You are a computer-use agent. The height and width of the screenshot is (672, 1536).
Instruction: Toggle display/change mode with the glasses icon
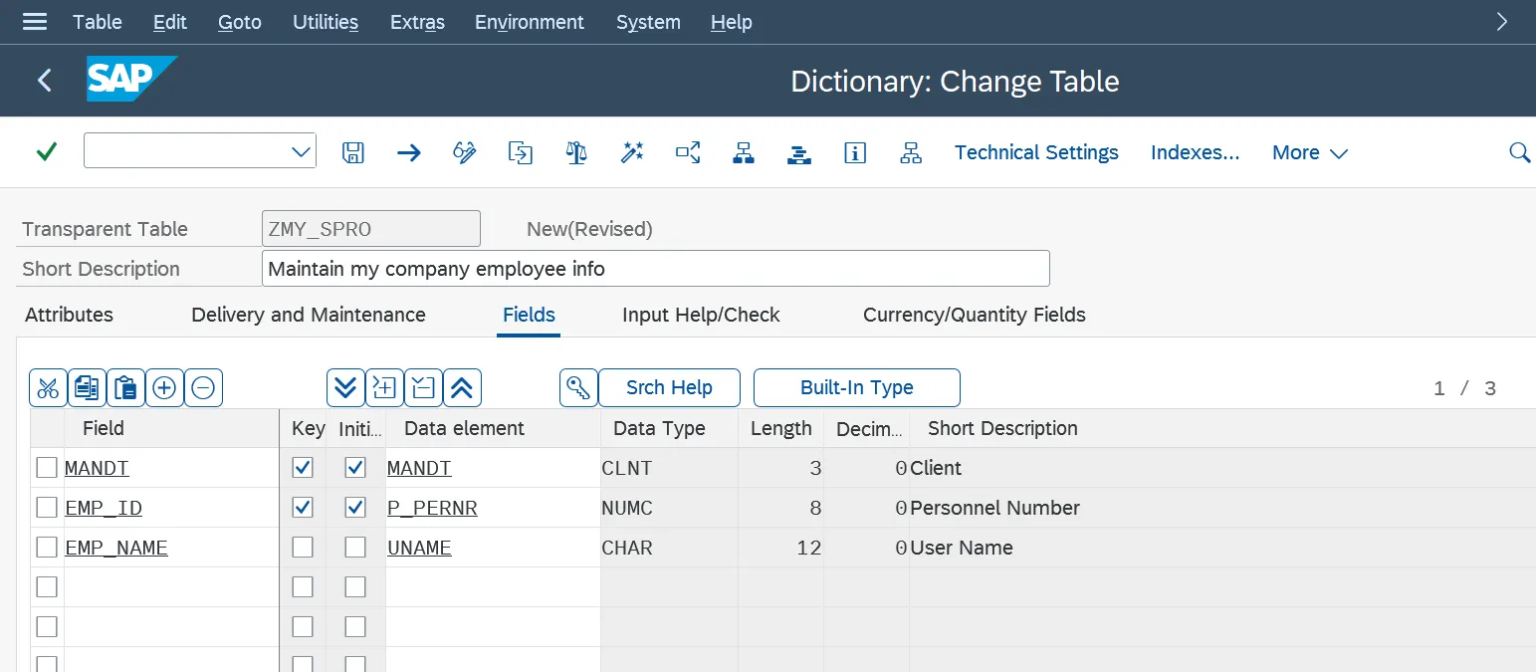[464, 152]
